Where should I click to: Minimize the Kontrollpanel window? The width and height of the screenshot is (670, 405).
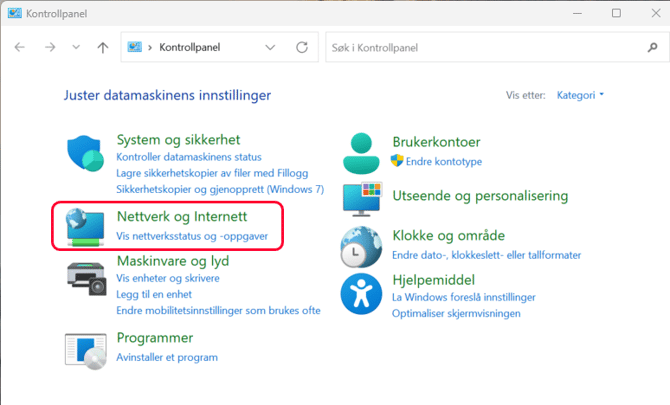click(577, 13)
